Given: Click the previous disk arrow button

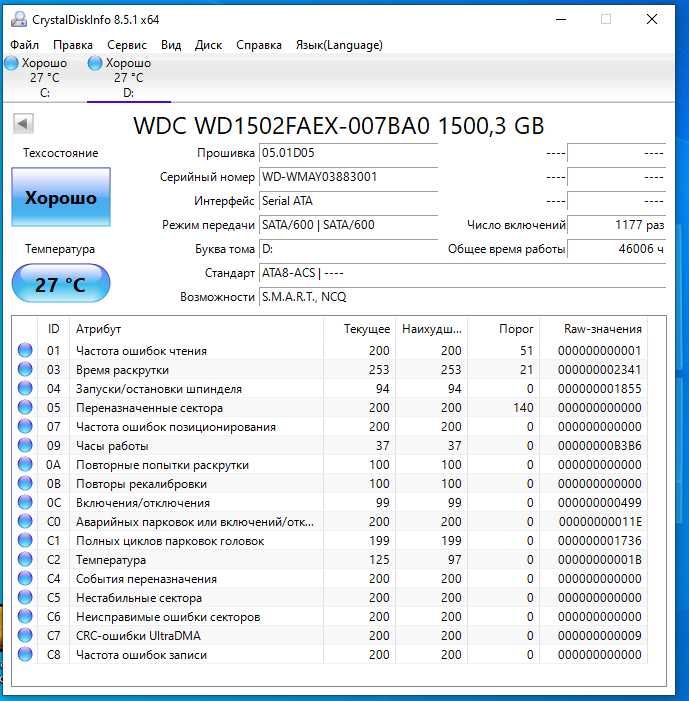Looking at the screenshot, I should coord(23,123).
